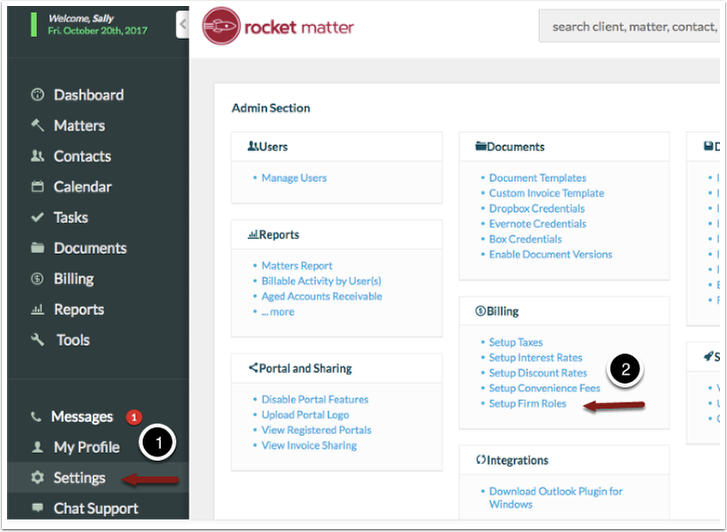Screen dimensions: 727x532
Task: Open Setup Interest Rates link
Action: (x=536, y=357)
